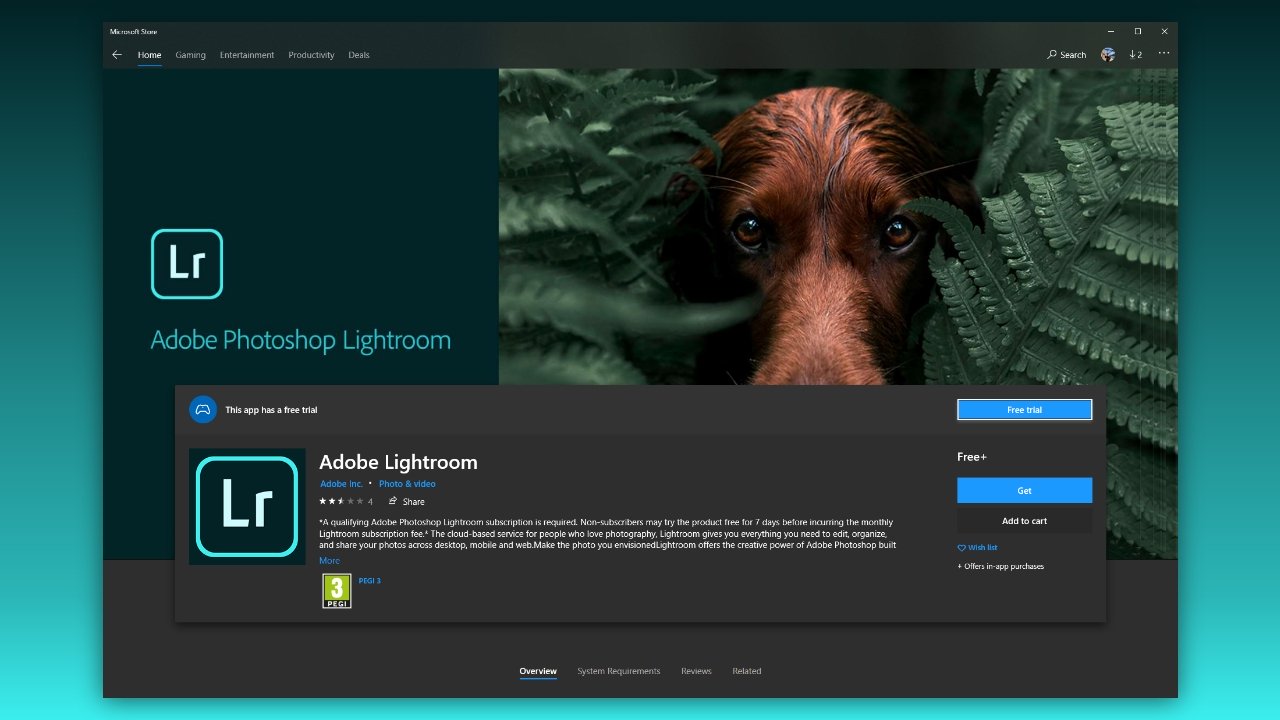Open Offers in-app purchases details
The height and width of the screenshot is (720, 1280).
point(1001,566)
